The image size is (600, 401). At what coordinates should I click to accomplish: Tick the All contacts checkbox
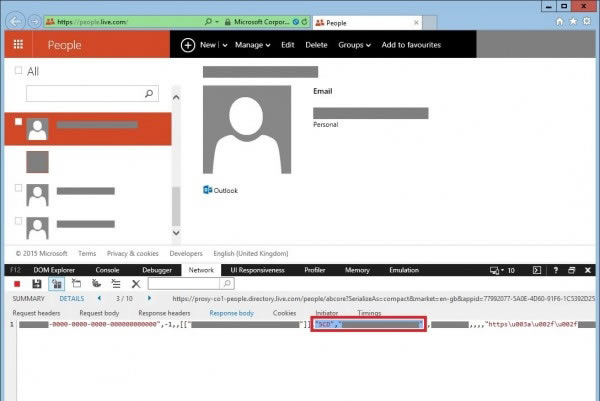(x=19, y=71)
